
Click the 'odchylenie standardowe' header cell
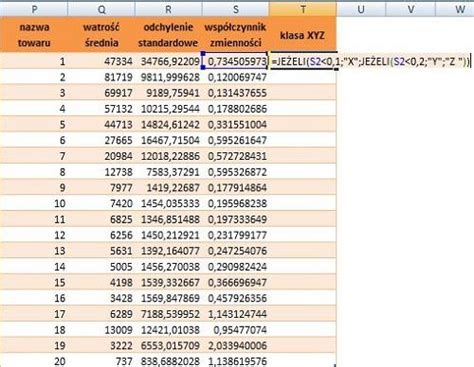click(x=168, y=35)
